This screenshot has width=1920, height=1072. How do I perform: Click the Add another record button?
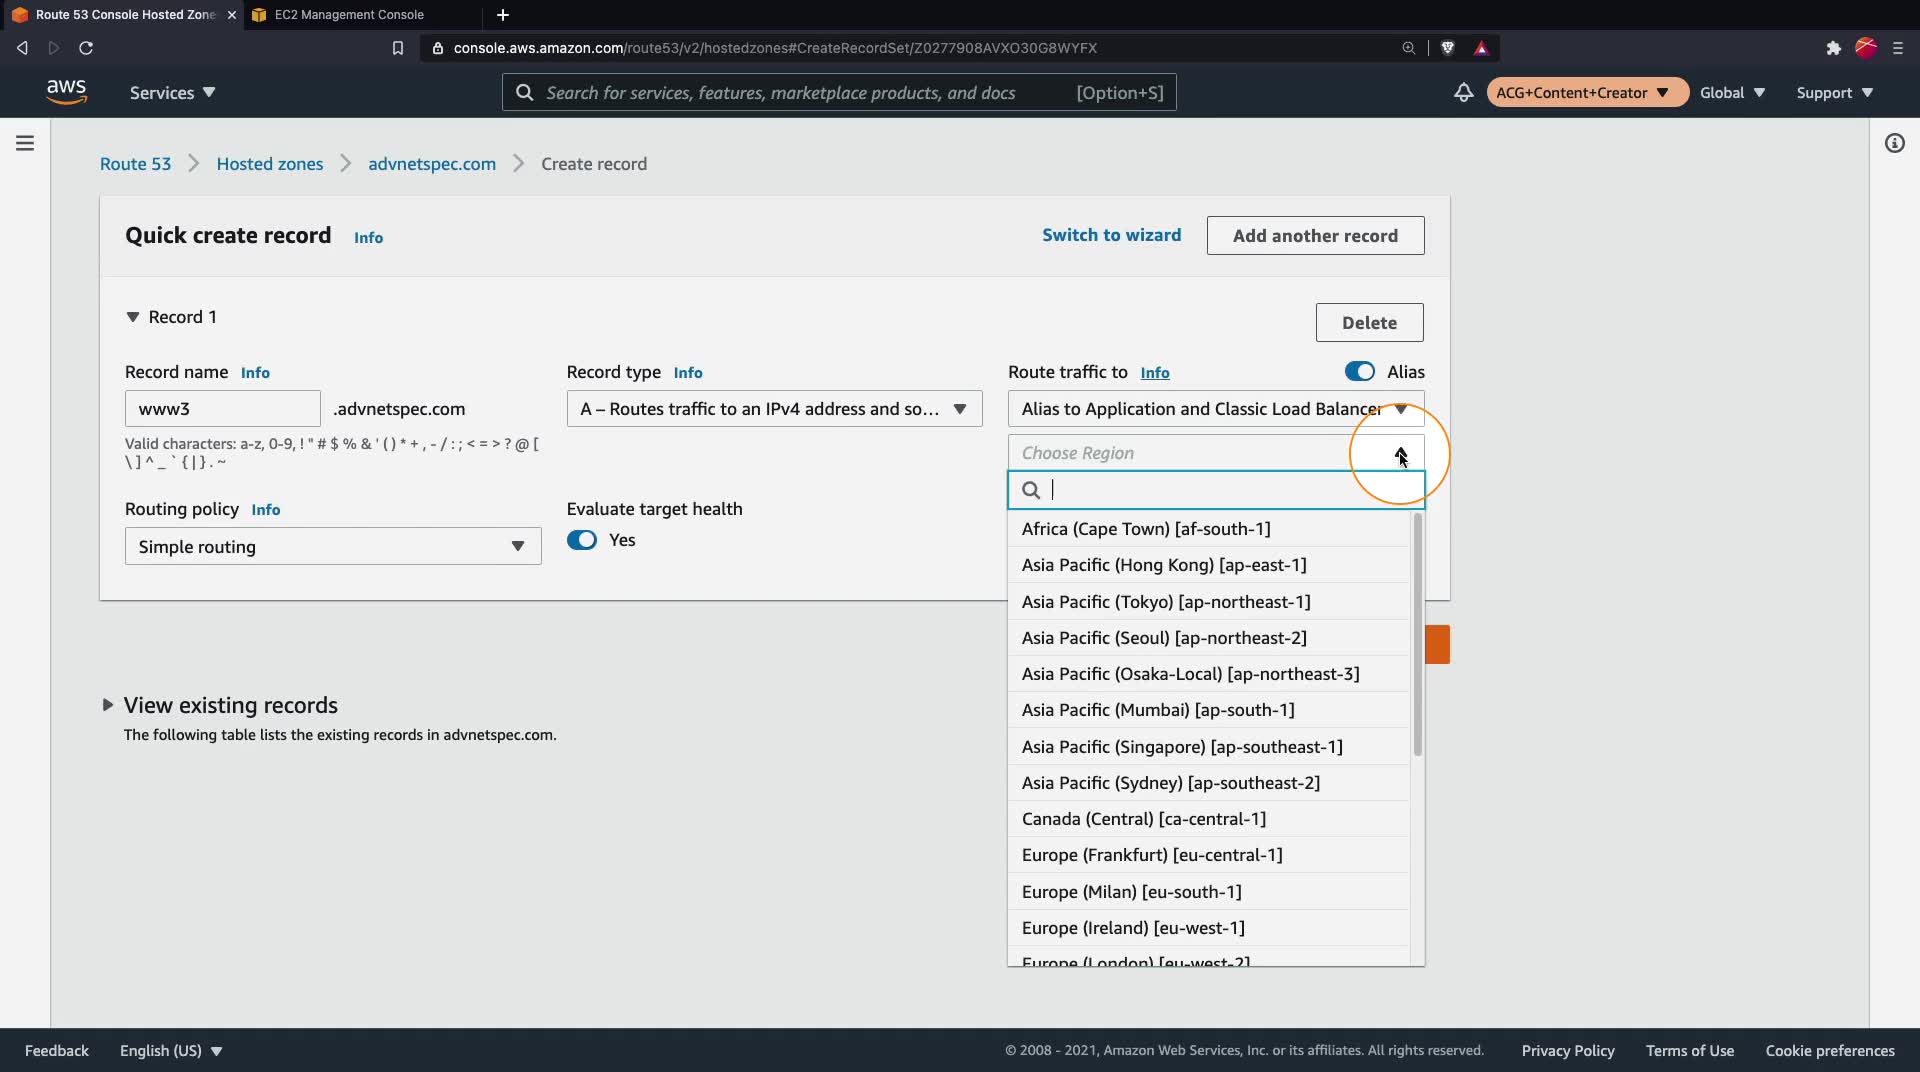pyautogui.click(x=1315, y=236)
